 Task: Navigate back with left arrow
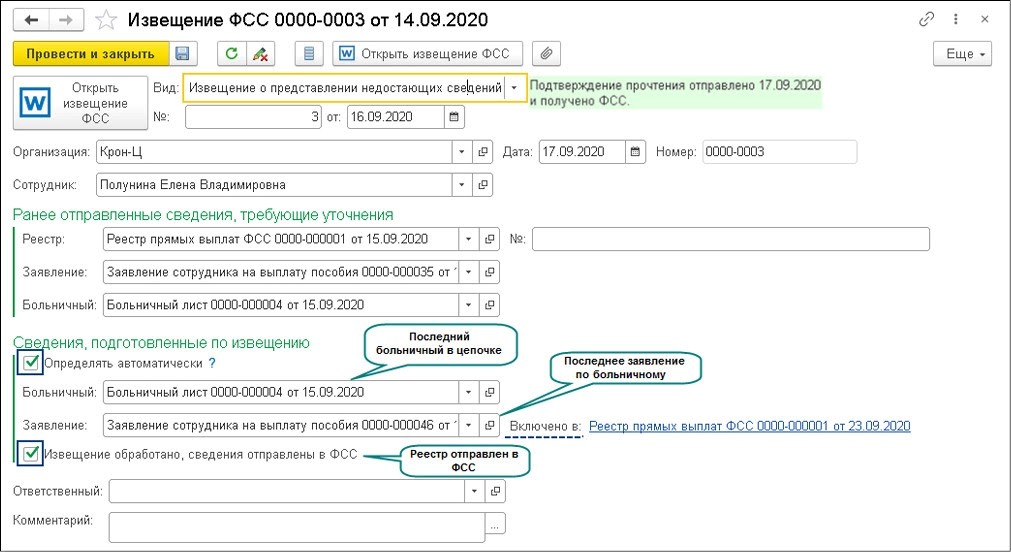tap(30, 20)
